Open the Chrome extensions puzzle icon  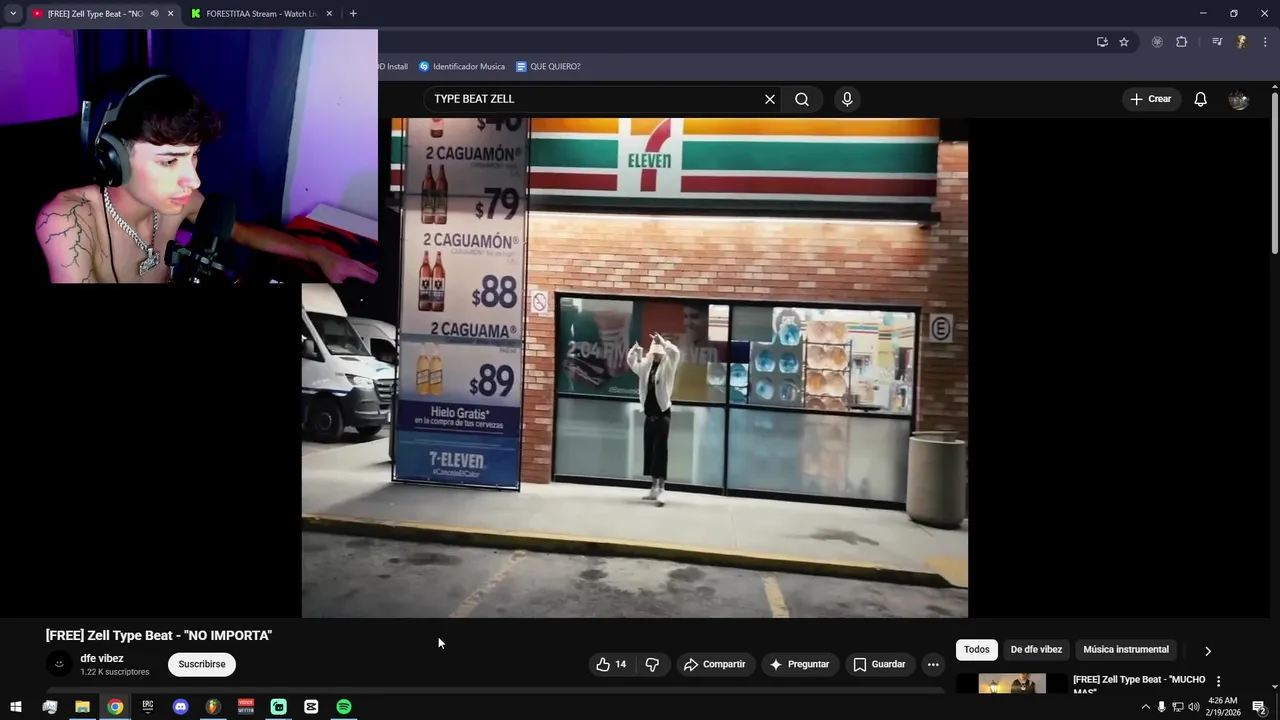pos(1181,42)
